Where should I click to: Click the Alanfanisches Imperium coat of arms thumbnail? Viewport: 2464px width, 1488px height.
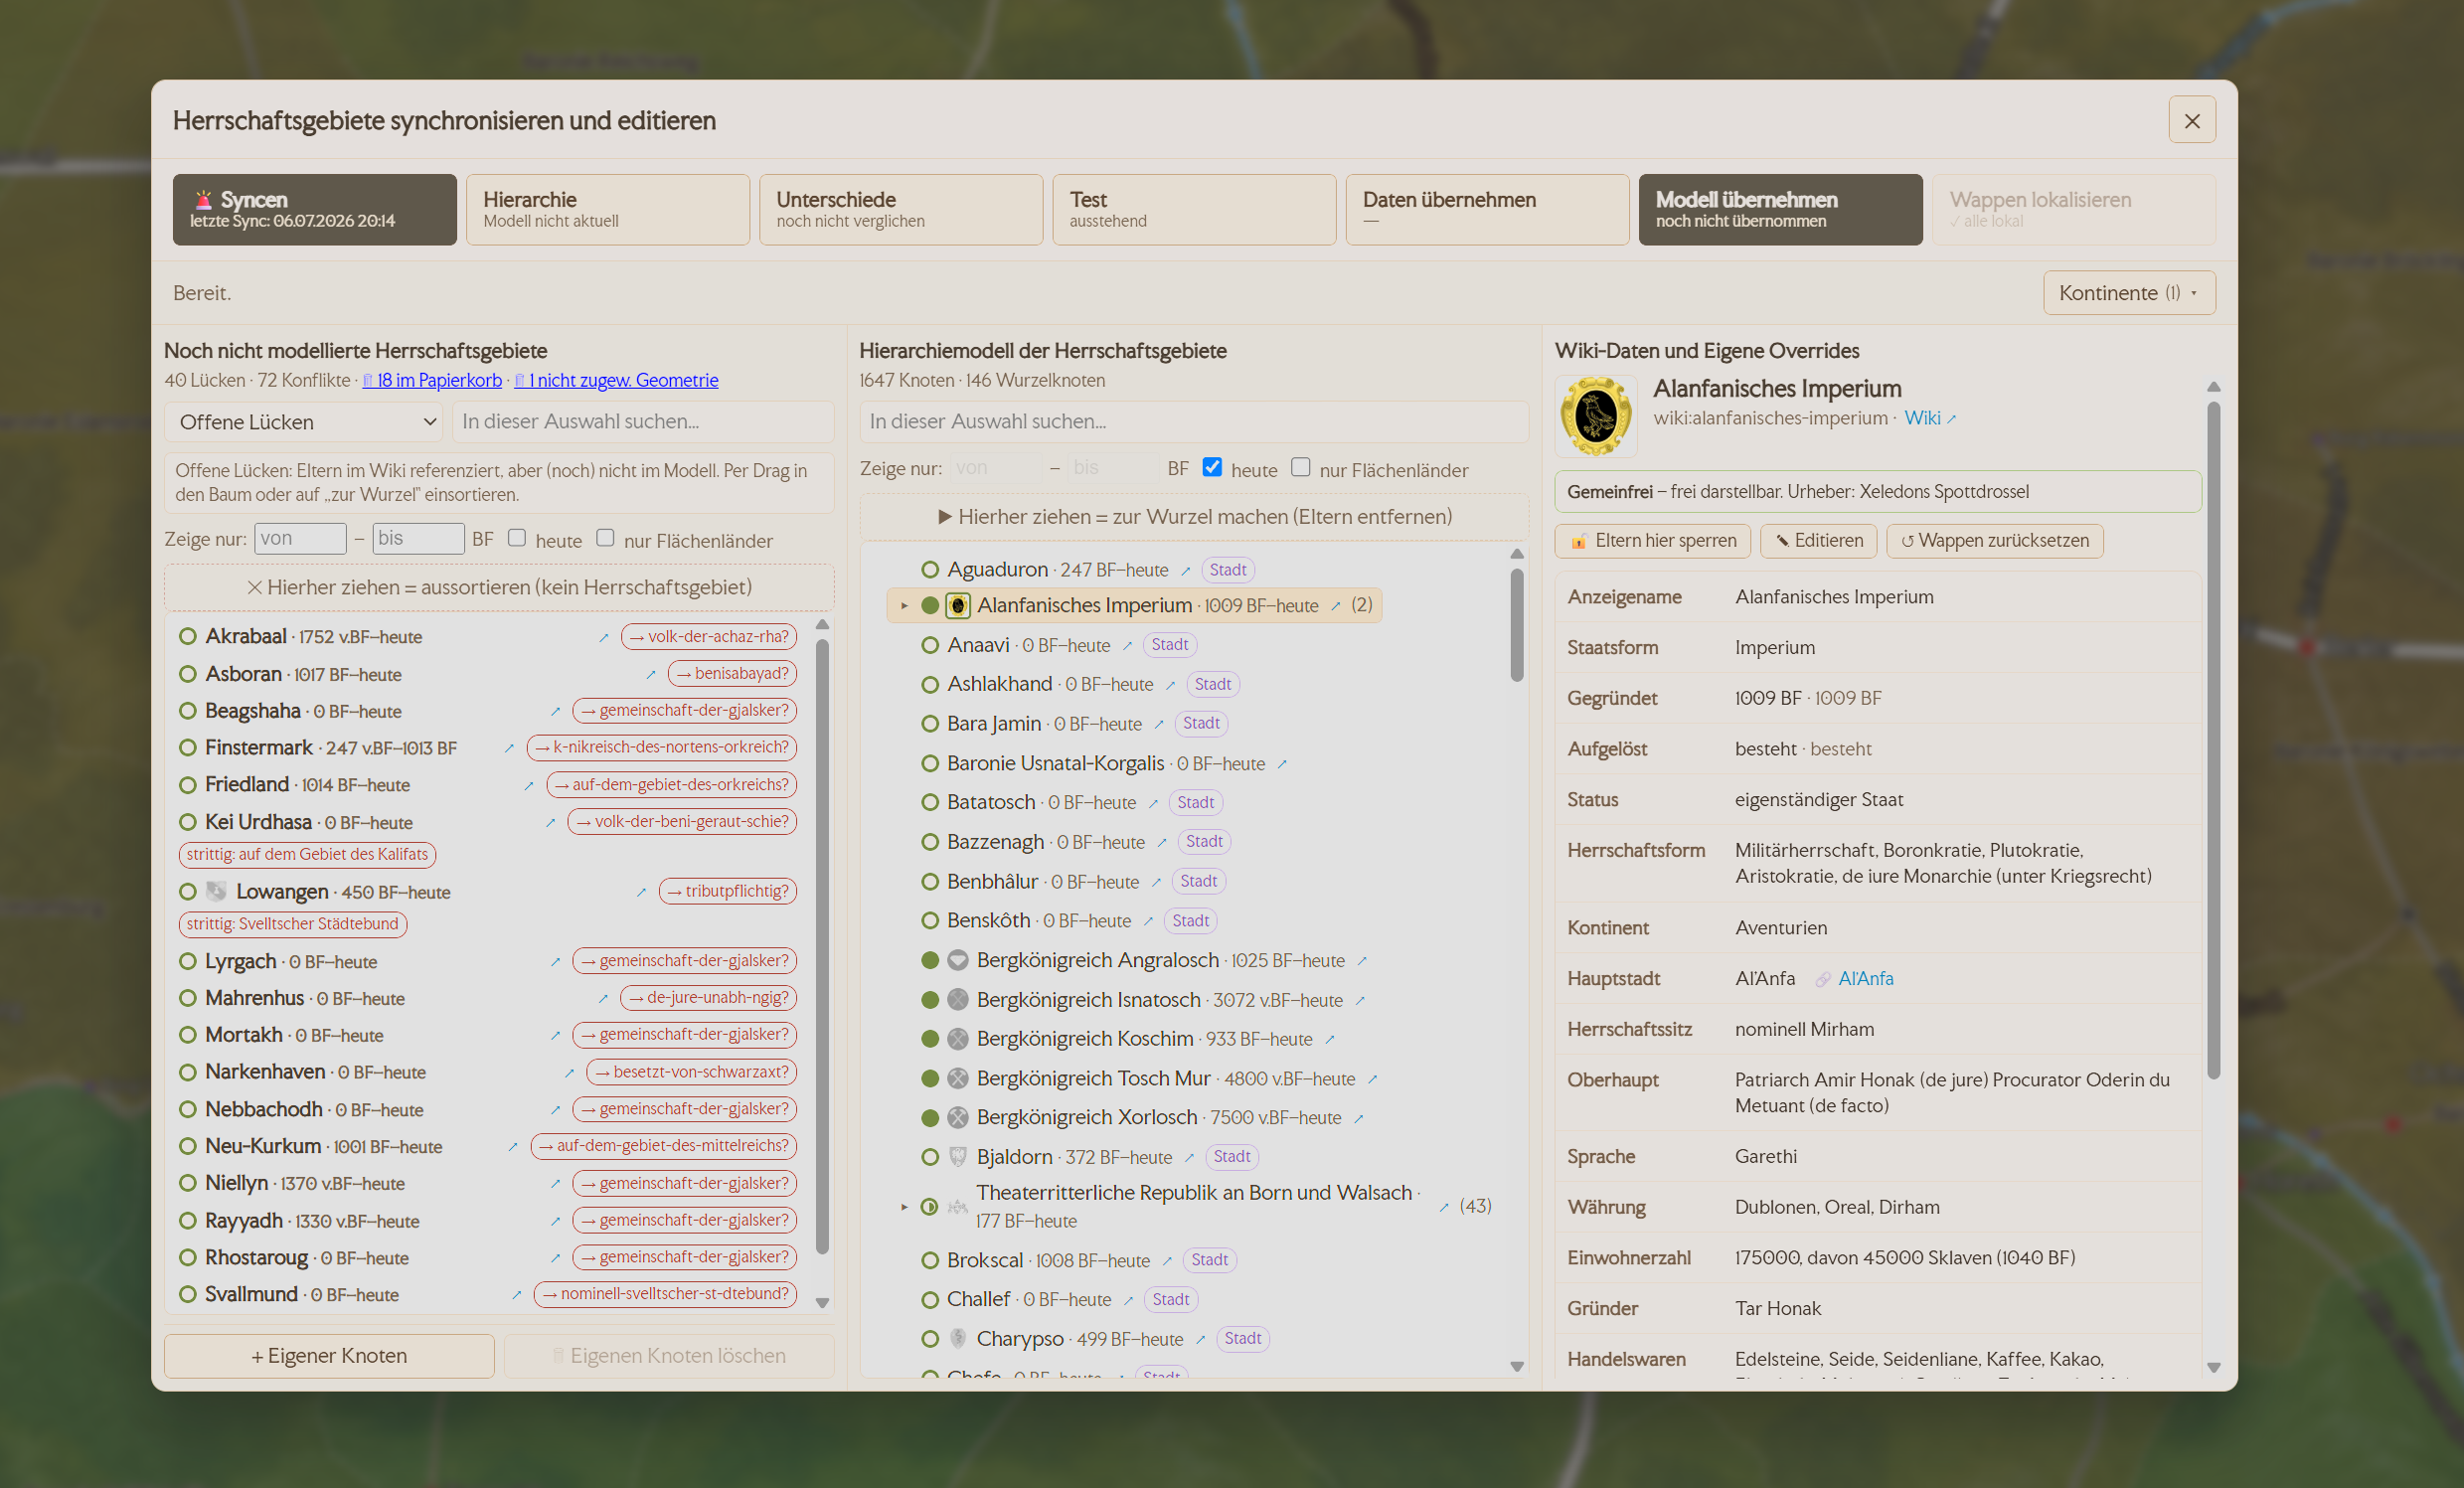(x=1596, y=416)
